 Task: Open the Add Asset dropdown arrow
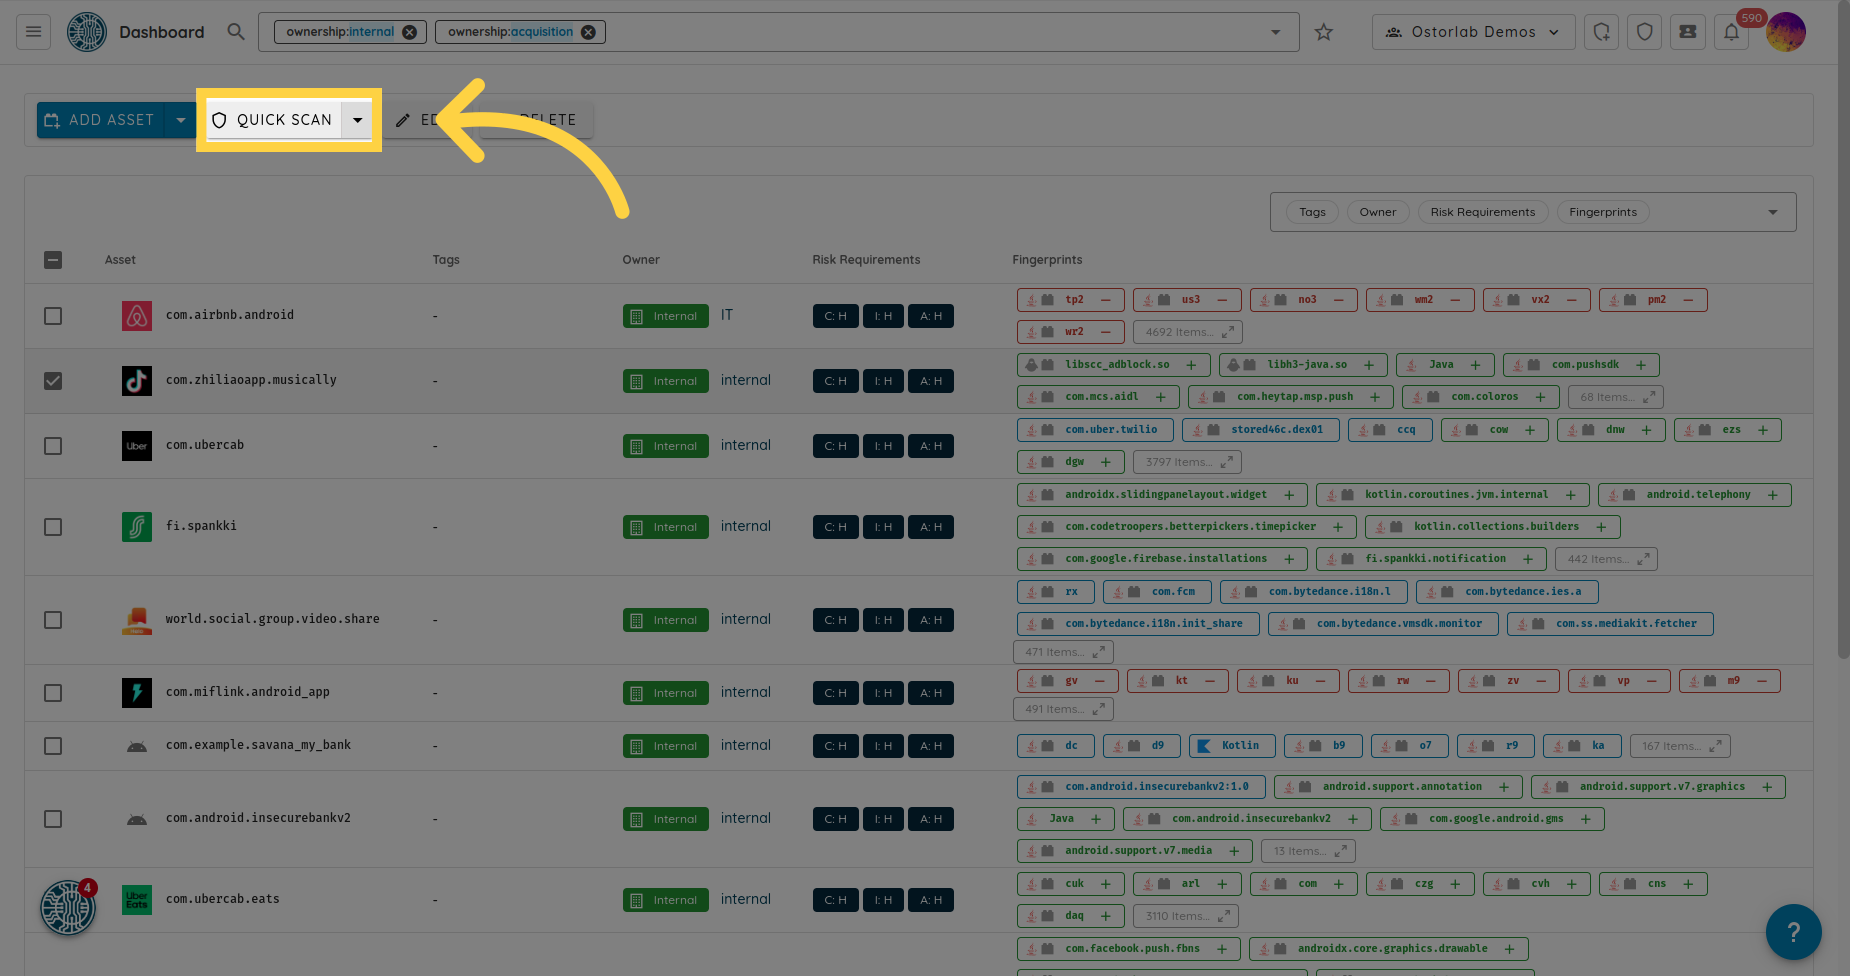click(180, 120)
